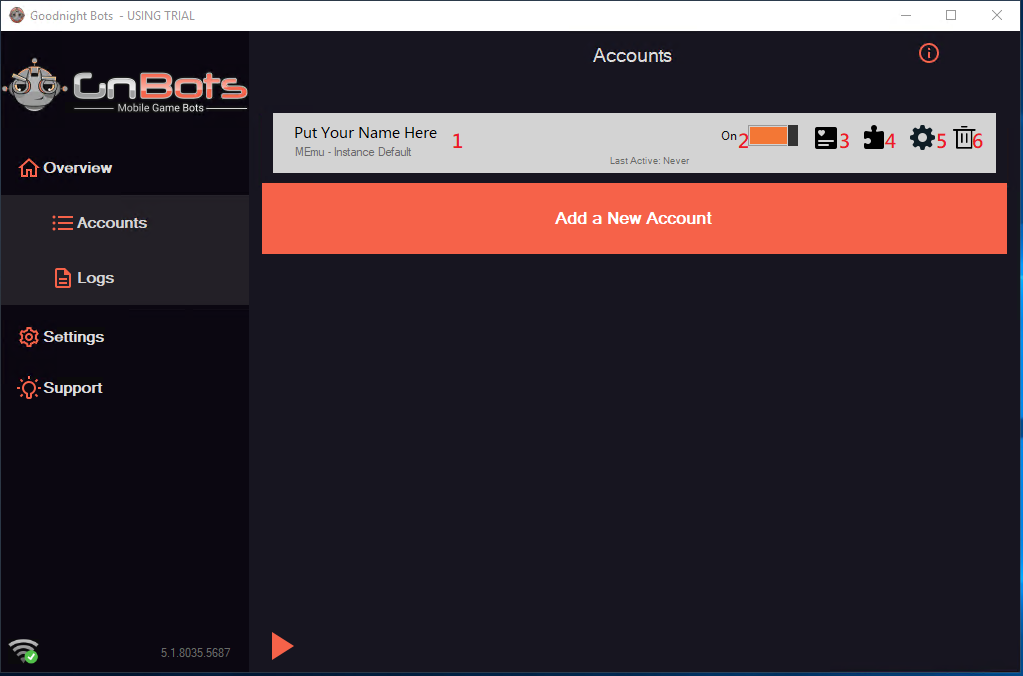Go to Overview in sidebar
This screenshot has height=676, width=1023.
point(65,168)
